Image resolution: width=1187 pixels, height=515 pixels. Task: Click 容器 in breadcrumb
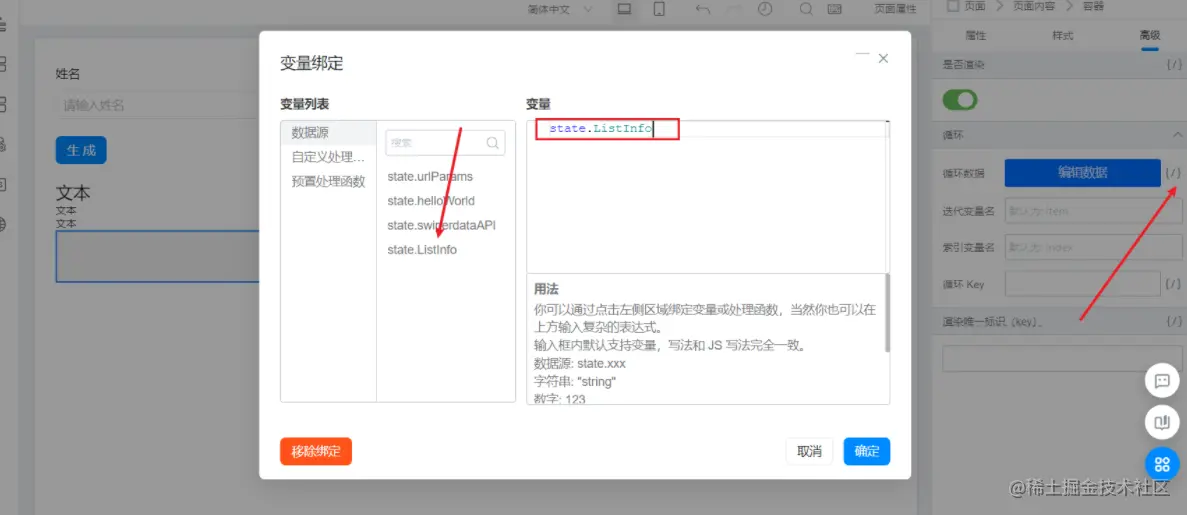[1094, 6]
